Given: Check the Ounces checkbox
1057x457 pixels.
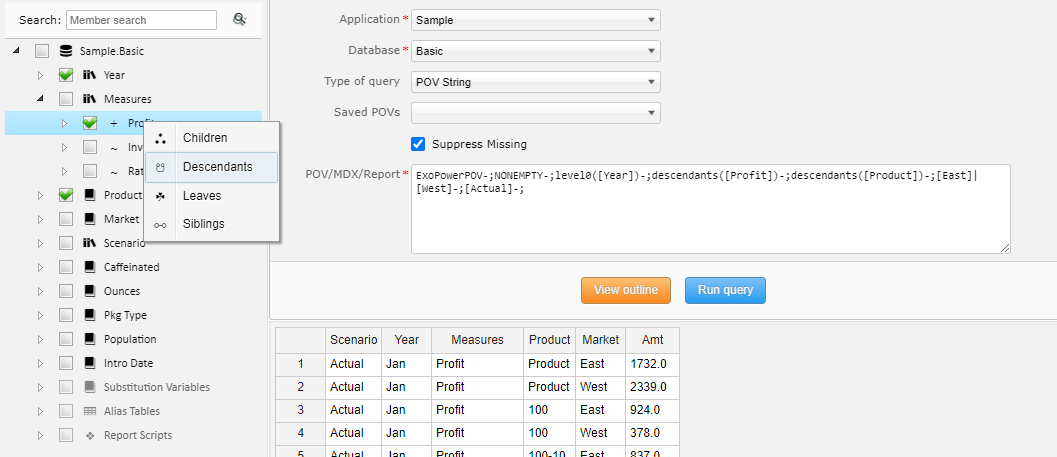Looking at the screenshot, I should point(66,291).
